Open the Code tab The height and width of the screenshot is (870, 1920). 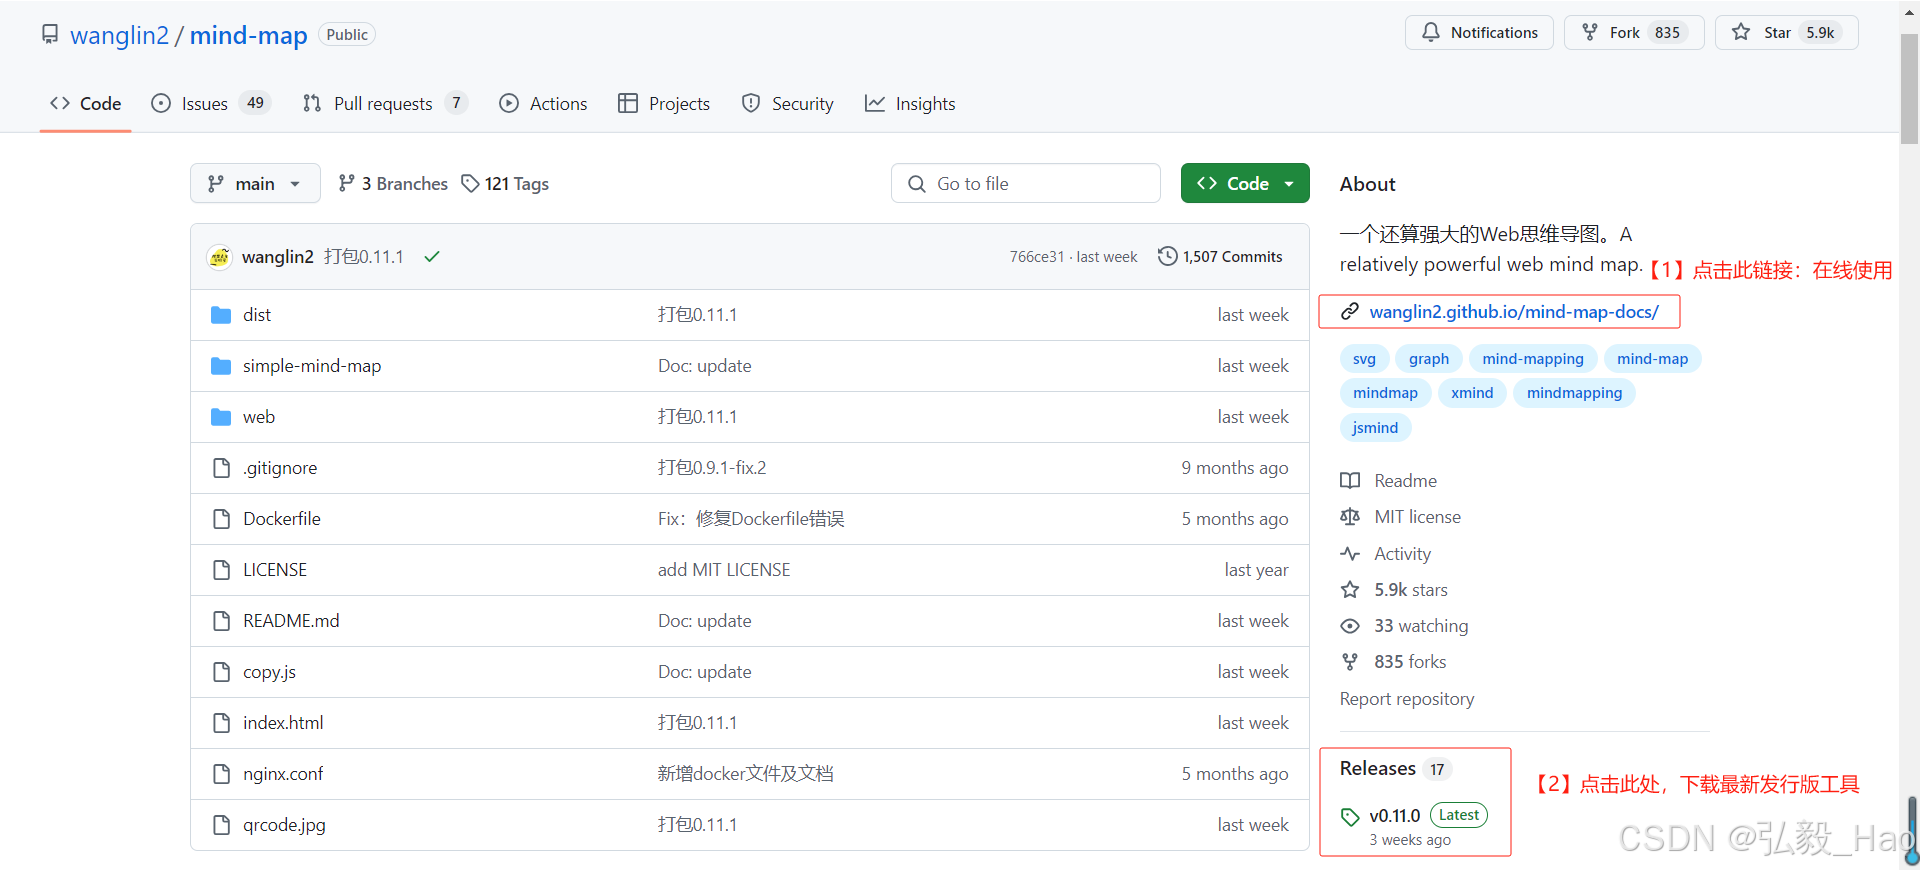pos(86,104)
